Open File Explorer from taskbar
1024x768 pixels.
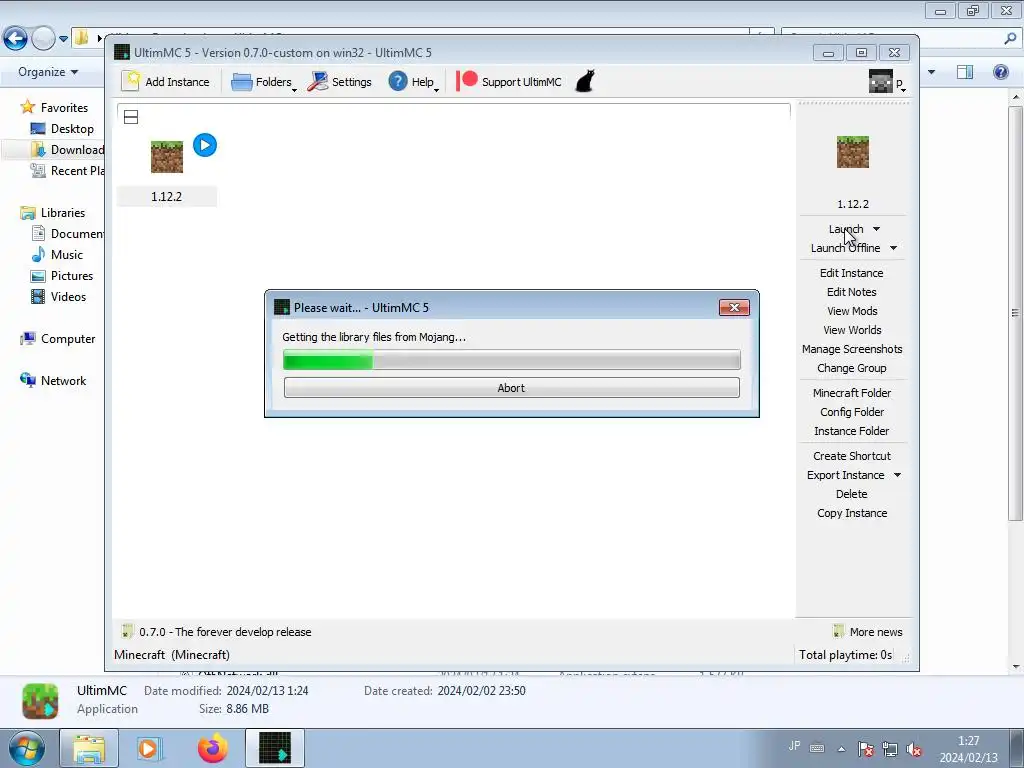(x=89, y=748)
